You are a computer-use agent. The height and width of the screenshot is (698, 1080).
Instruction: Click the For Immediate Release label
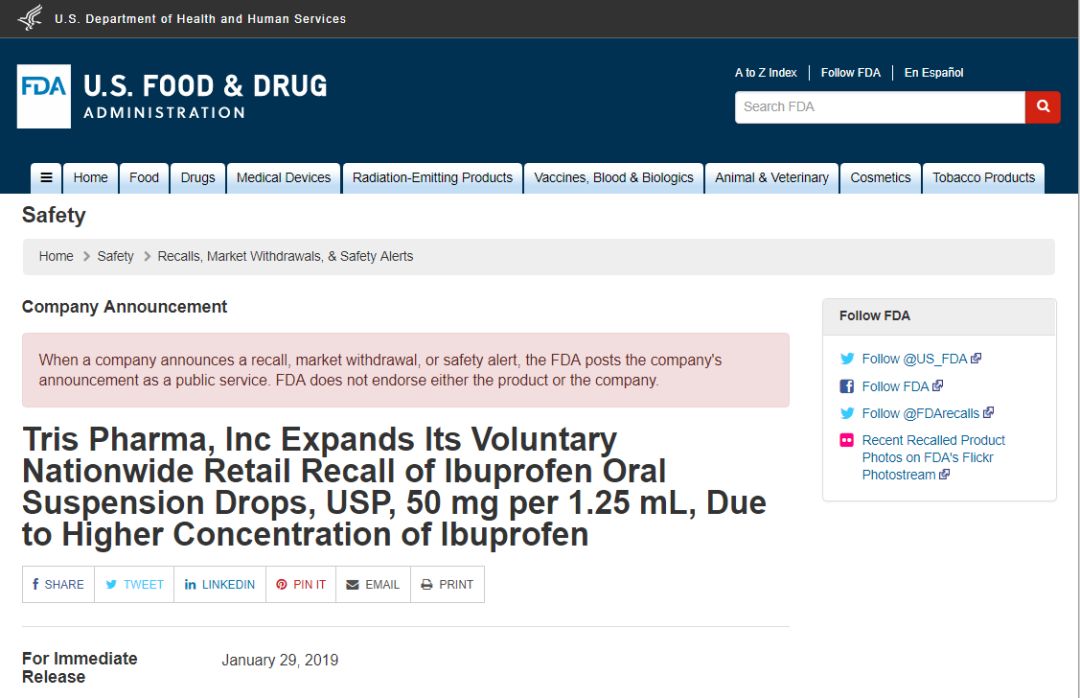point(79,668)
